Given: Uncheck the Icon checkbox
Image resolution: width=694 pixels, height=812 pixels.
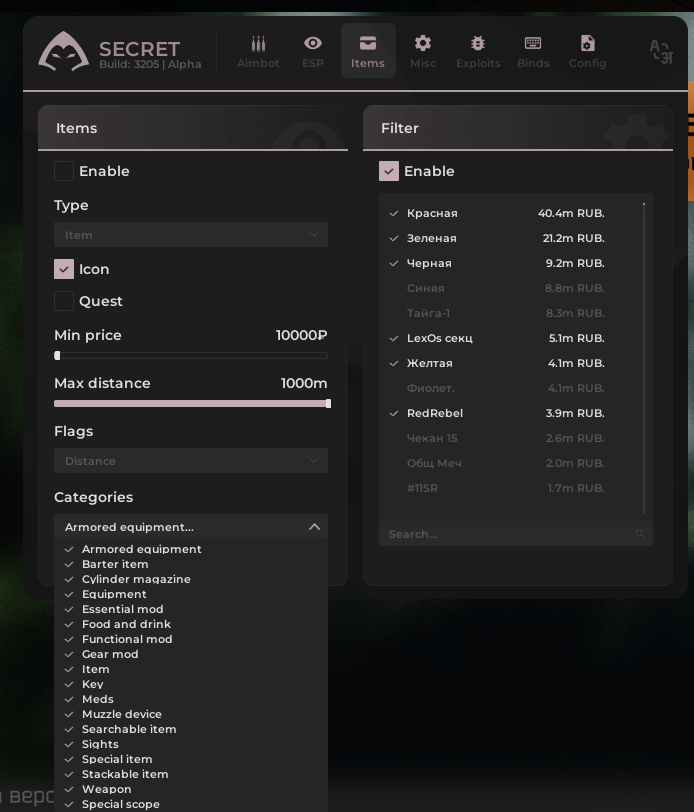Looking at the screenshot, I should [x=64, y=269].
